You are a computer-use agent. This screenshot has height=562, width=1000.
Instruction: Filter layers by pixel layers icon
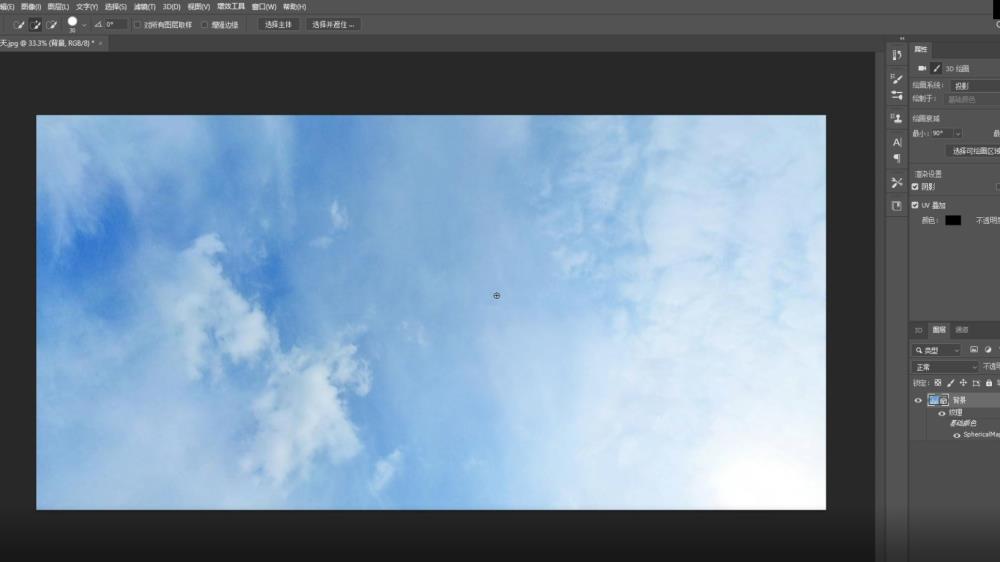pos(974,350)
